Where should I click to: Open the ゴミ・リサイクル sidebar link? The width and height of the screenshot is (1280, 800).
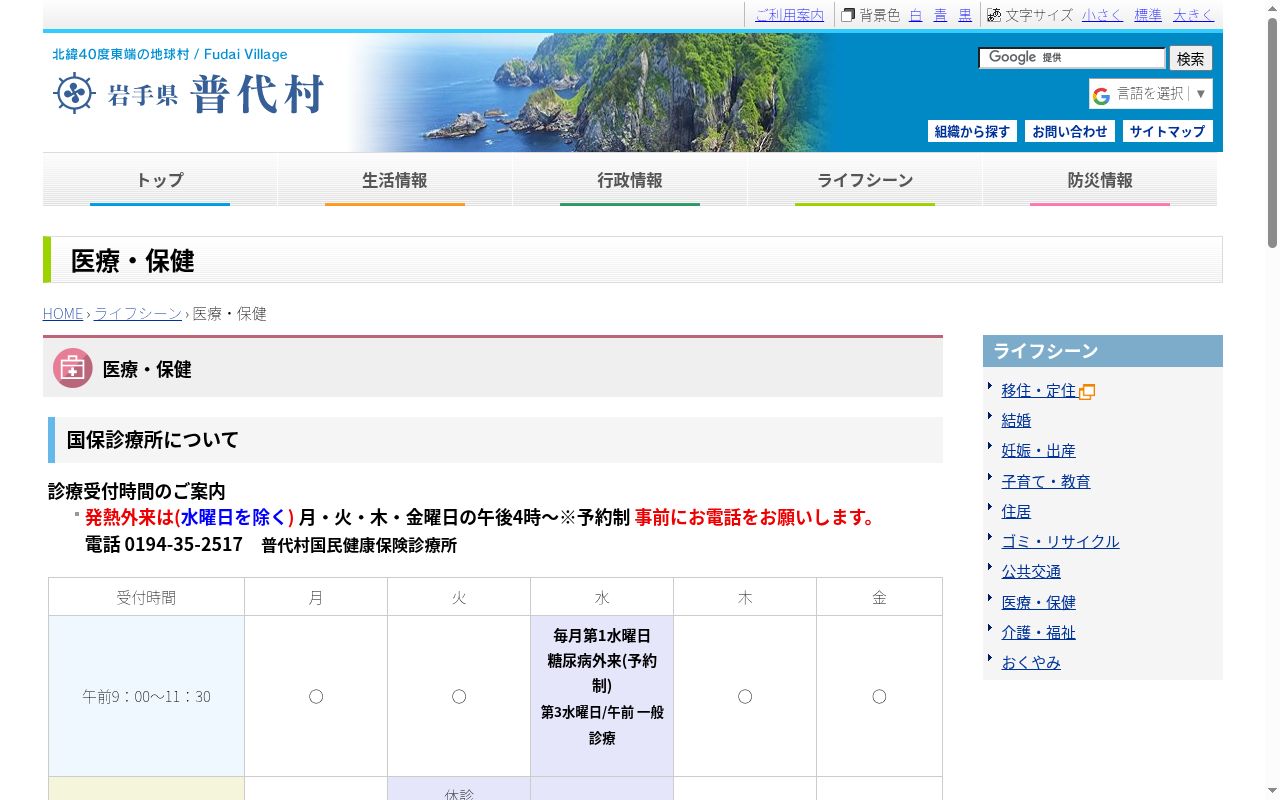click(1061, 542)
